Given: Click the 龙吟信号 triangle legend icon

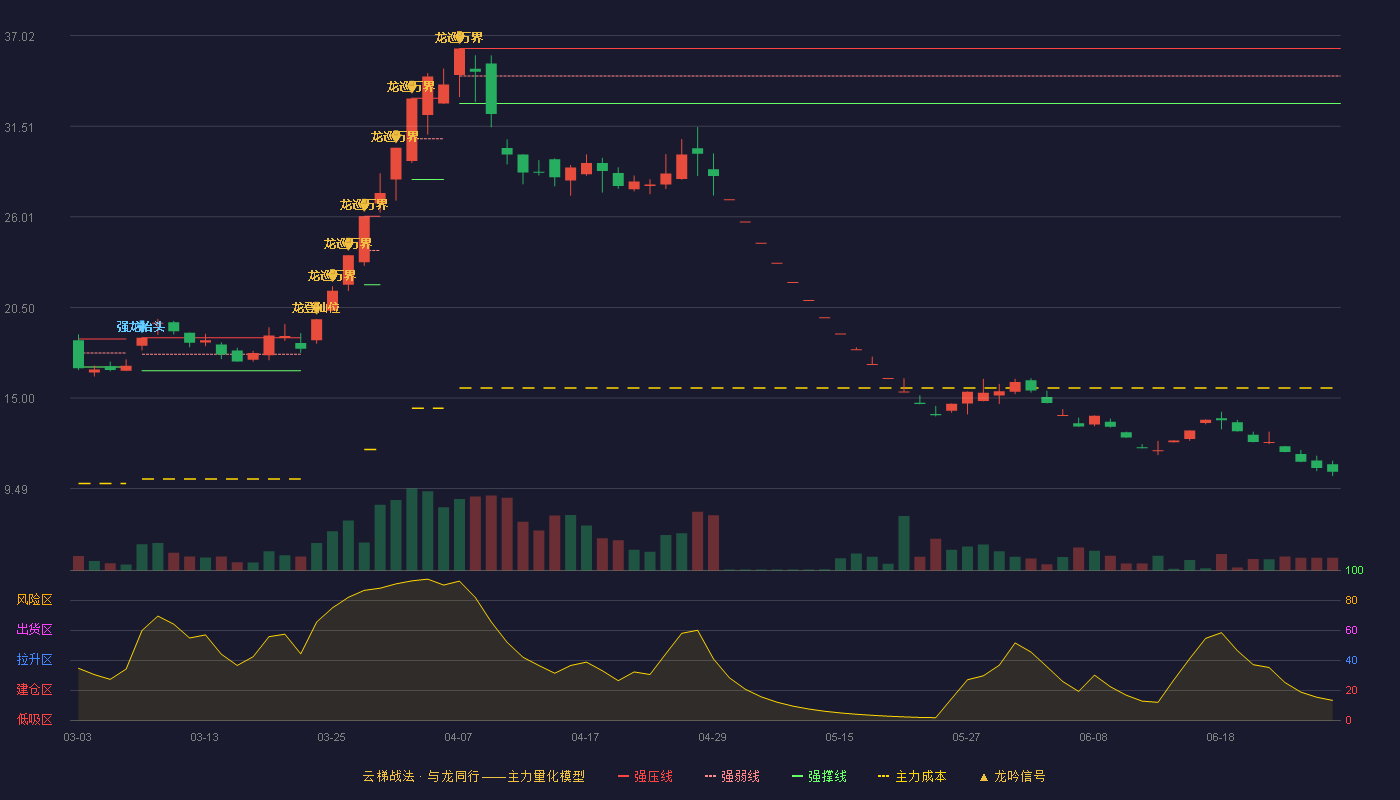Looking at the screenshot, I should (x=983, y=776).
